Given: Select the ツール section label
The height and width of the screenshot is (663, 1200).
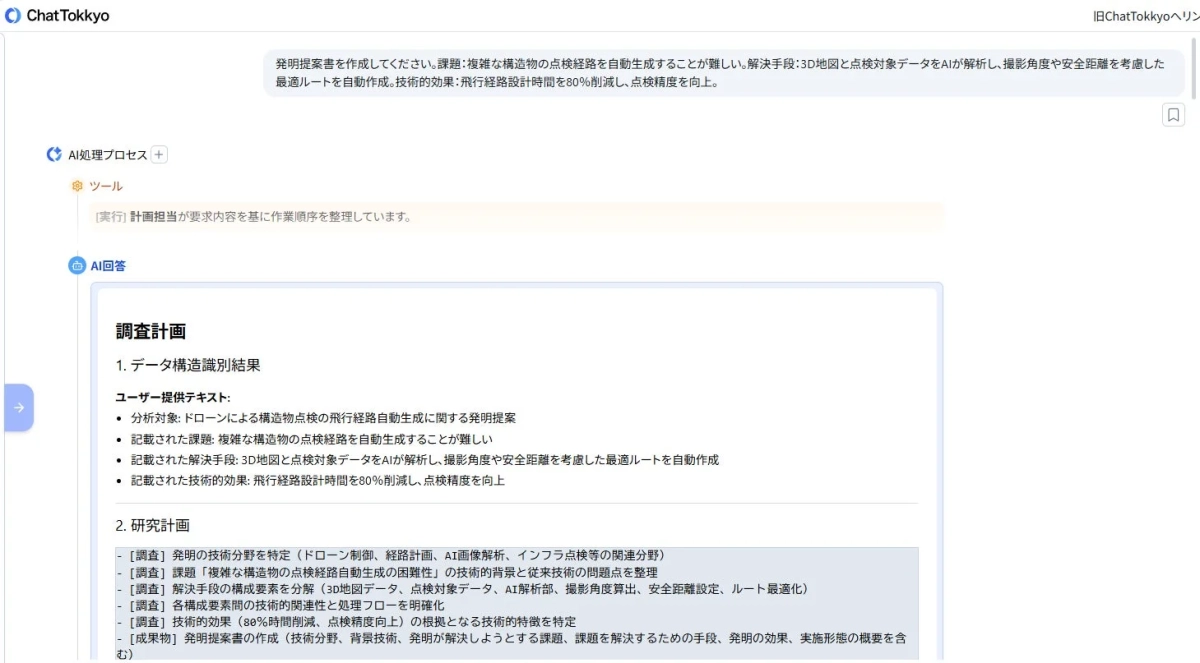Looking at the screenshot, I should pyautogui.click(x=104, y=186).
